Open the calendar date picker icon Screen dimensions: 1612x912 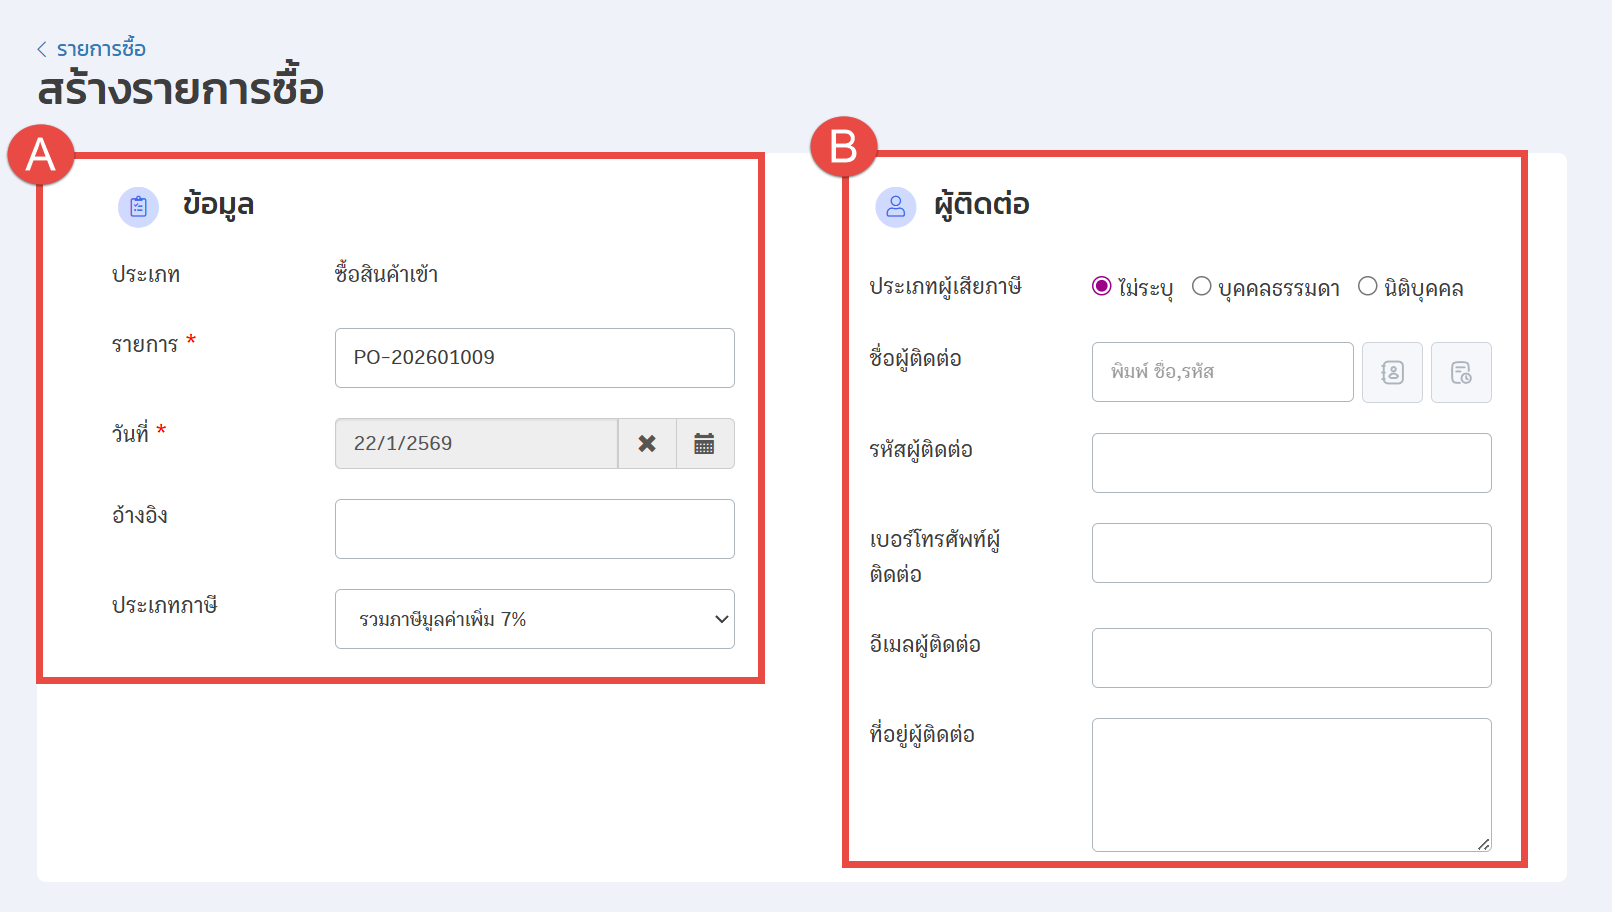[x=704, y=443]
